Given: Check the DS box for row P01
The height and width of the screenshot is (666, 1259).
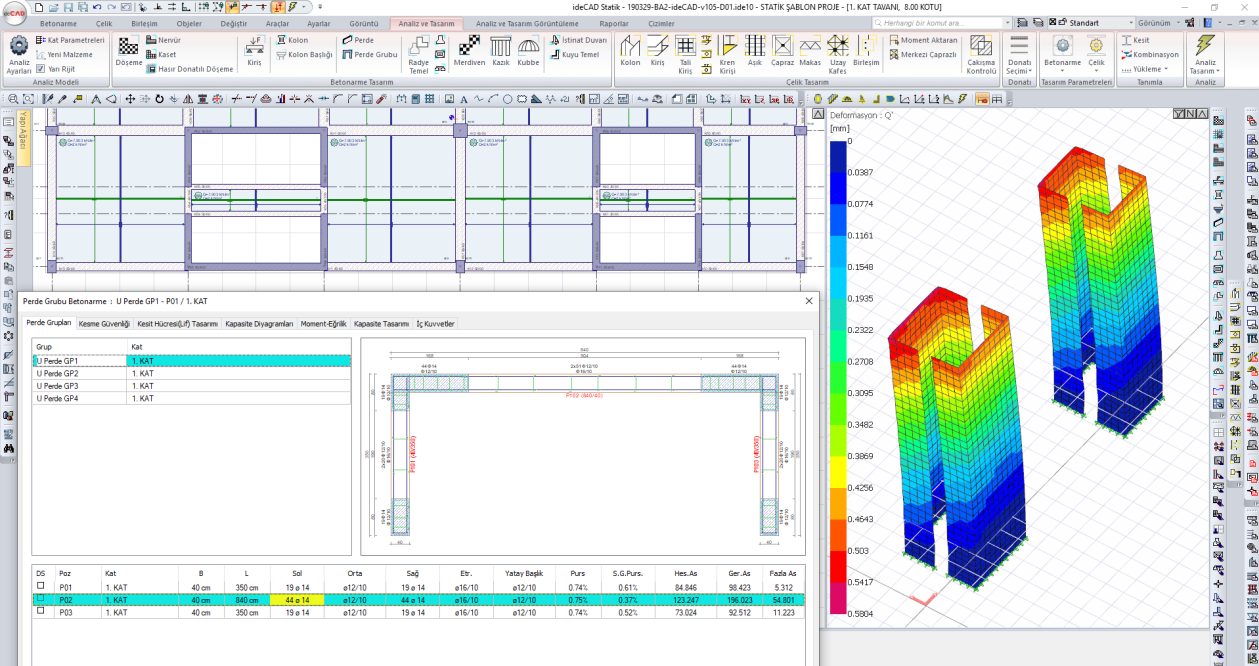Looking at the screenshot, I should click(x=41, y=586).
